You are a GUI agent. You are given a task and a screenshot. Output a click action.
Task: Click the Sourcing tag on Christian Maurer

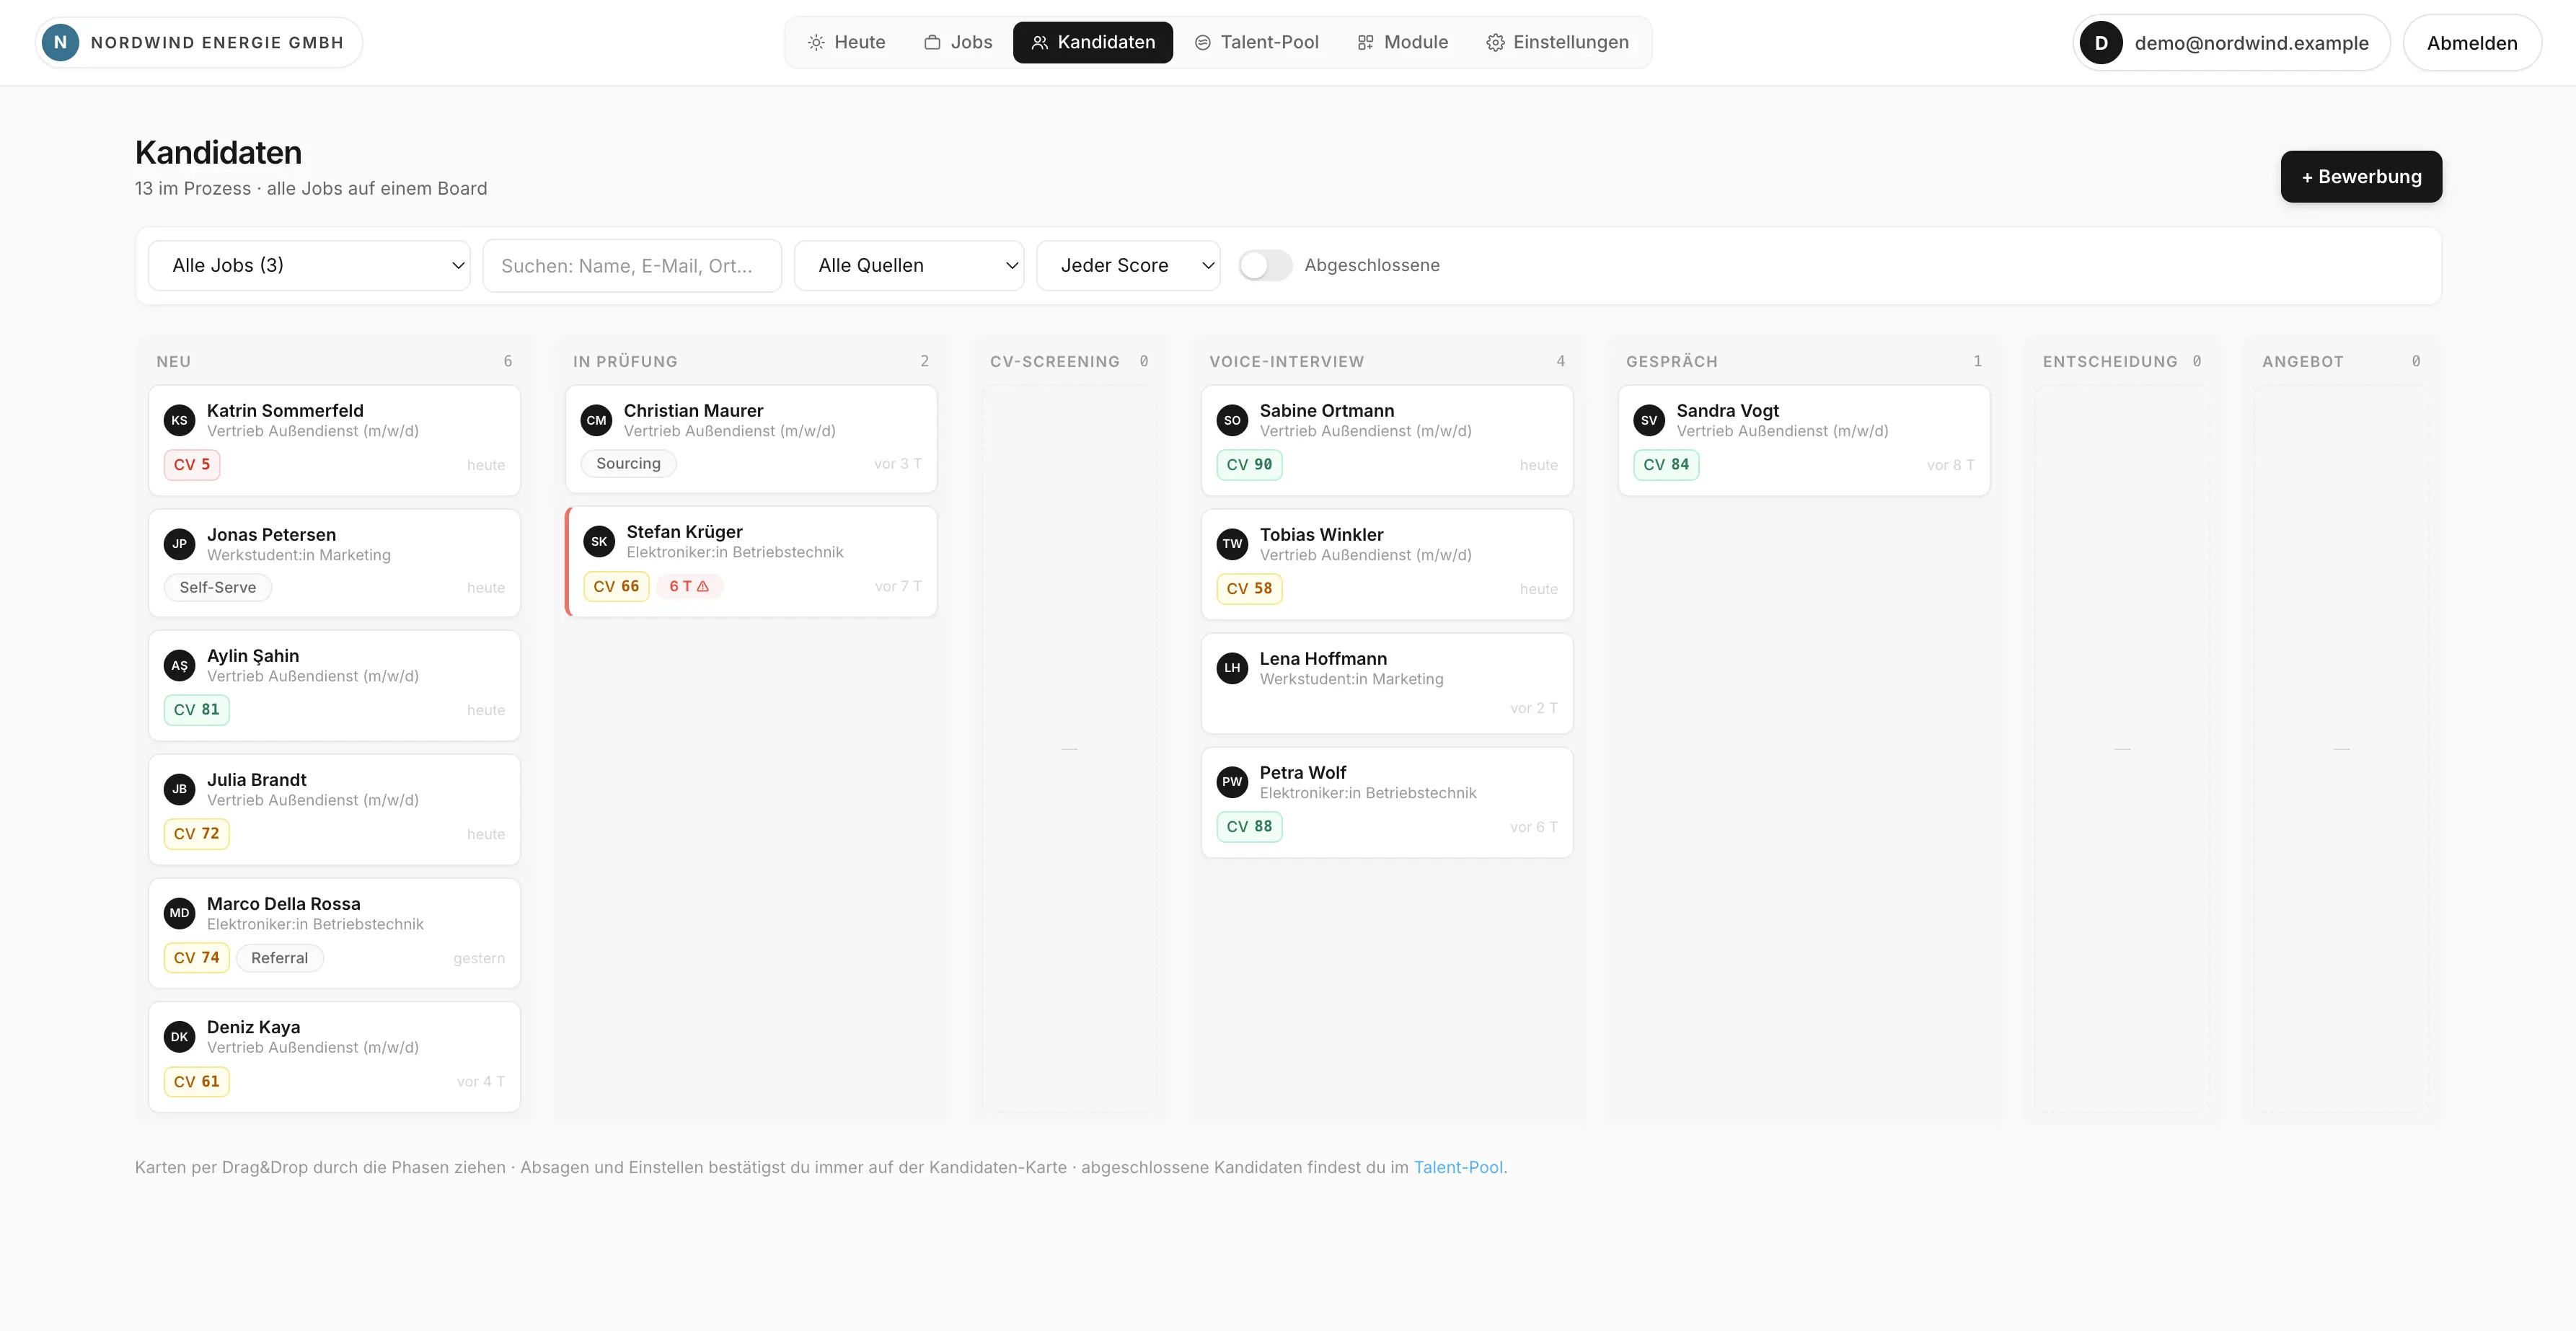click(x=628, y=463)
